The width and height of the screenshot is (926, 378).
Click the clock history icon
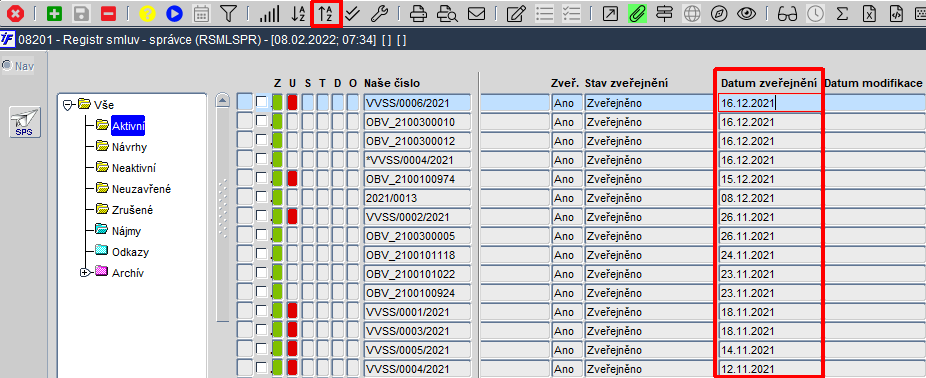816,14
